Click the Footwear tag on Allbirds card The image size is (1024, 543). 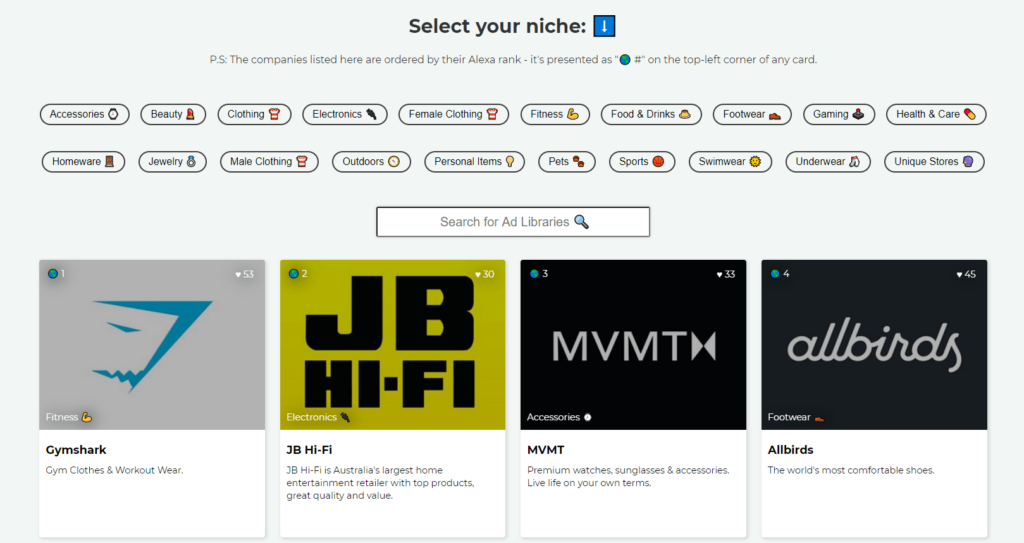click(x=795, y=417)
